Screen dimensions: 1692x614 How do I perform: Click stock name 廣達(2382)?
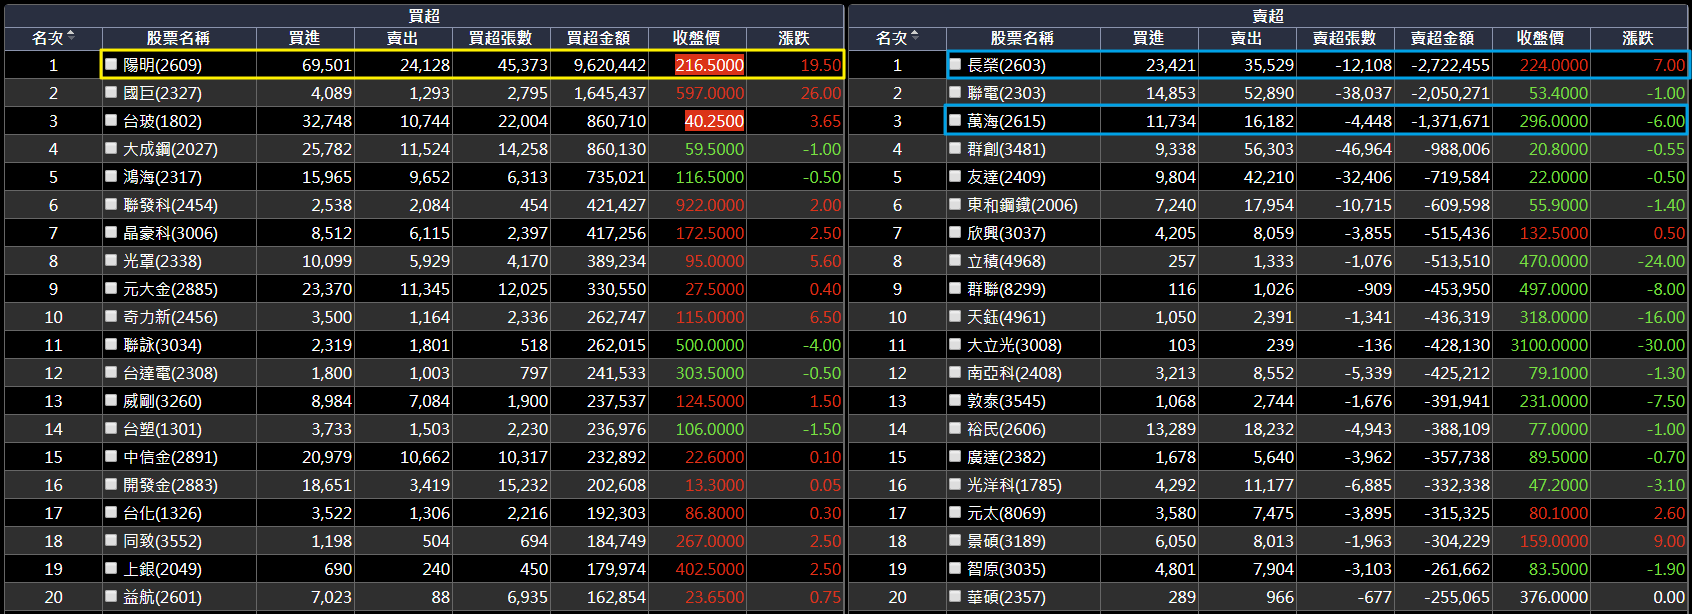(x=1006, y=457)
